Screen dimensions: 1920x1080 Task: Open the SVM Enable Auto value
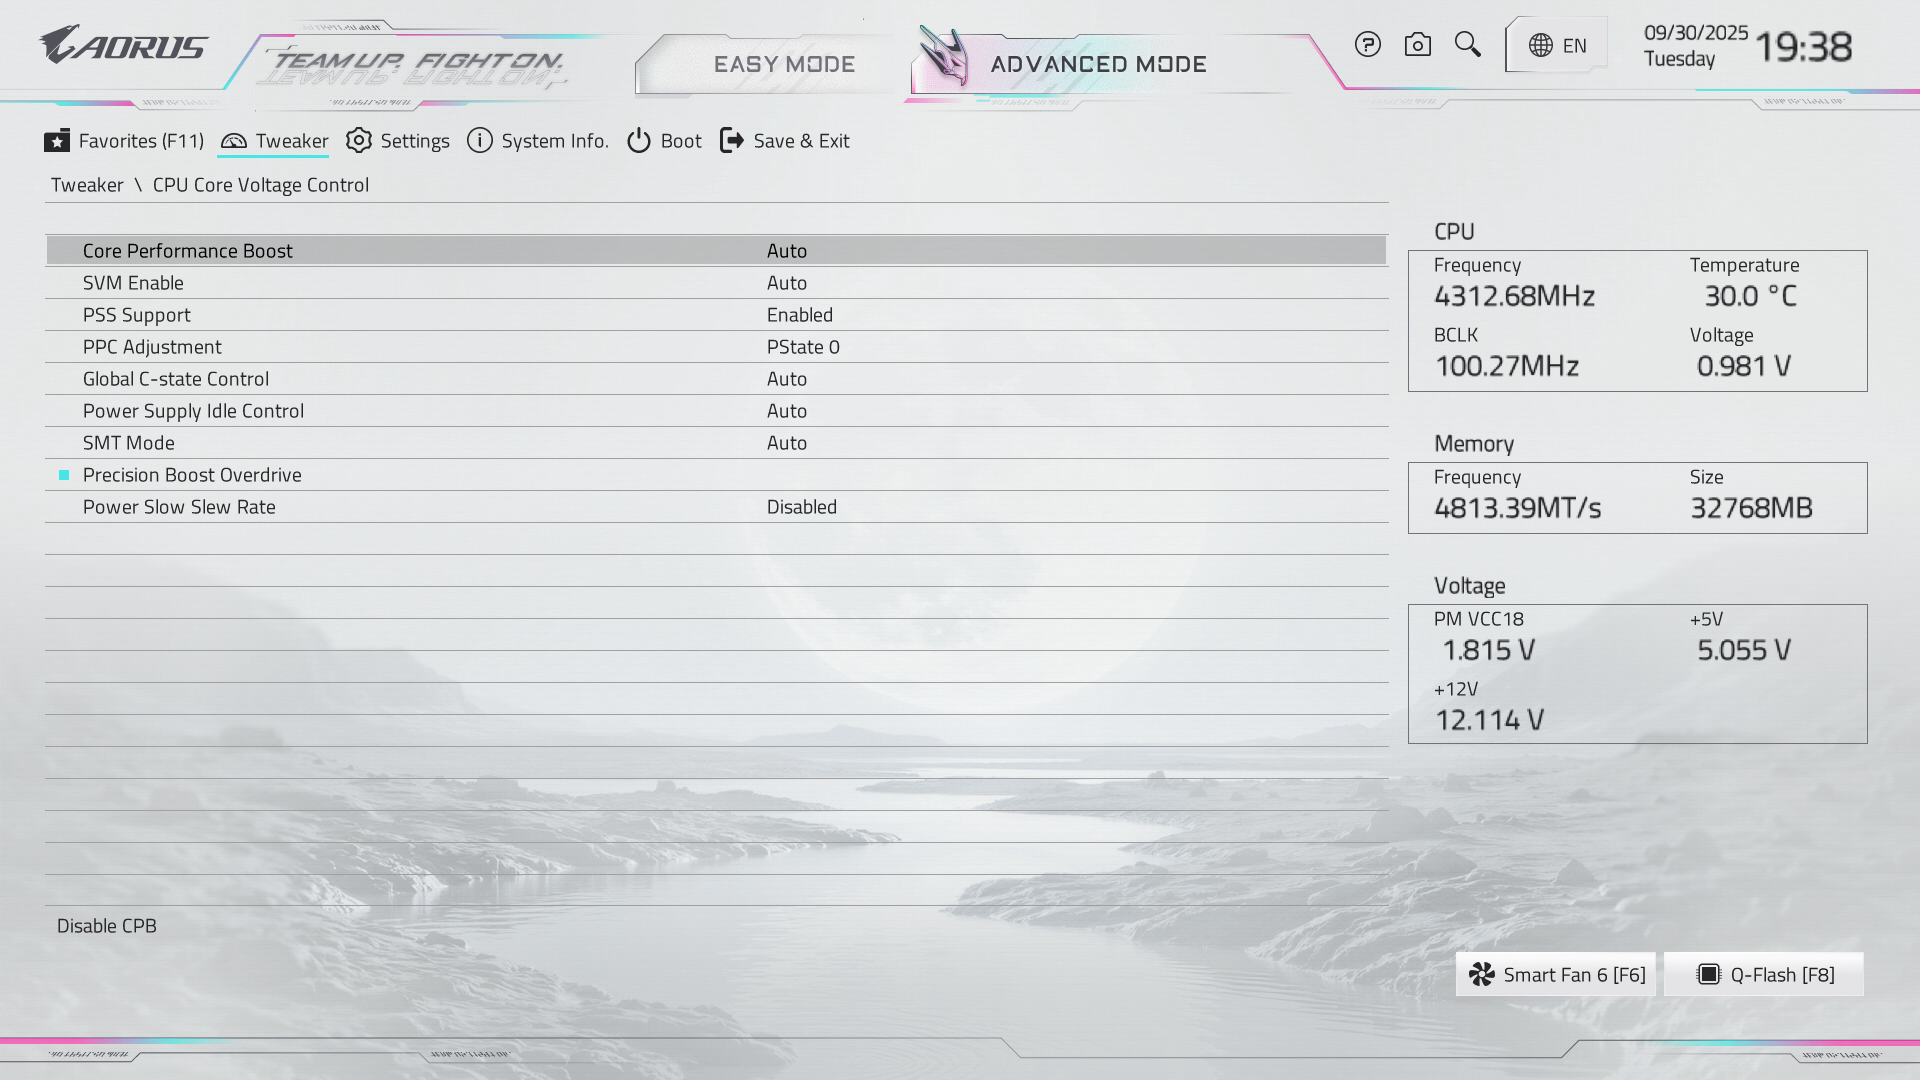(787, 283)
